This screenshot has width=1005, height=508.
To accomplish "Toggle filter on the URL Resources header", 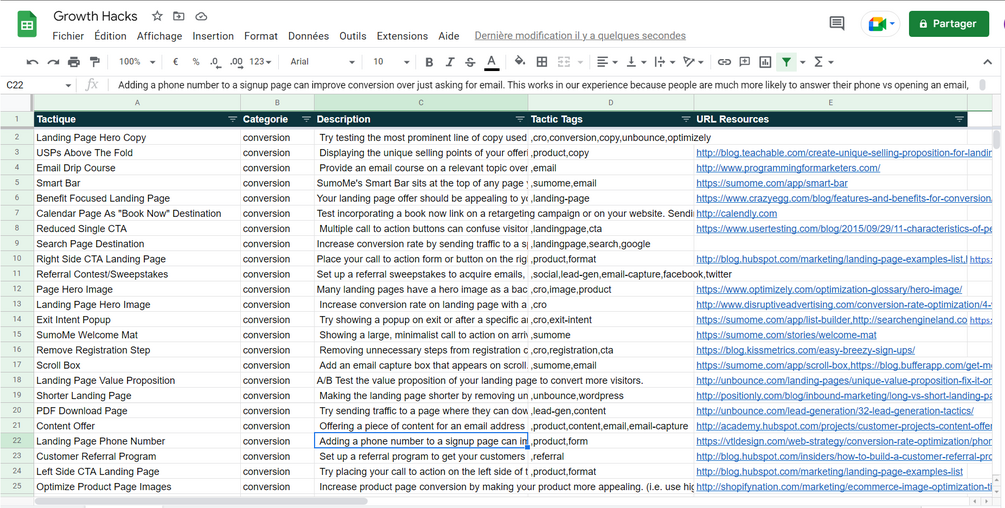I will pyautogui.click(x=959, y=119).
